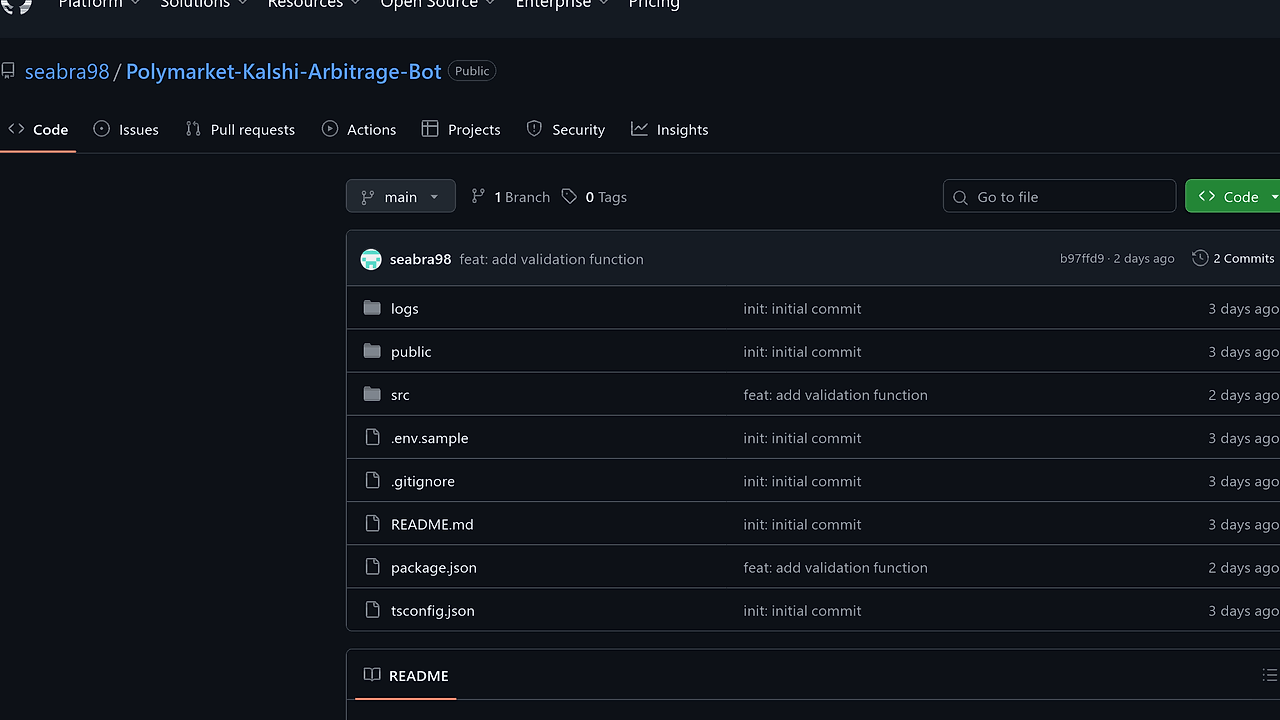The image size is (1280, 720).
Task: Open the src folder
Action: coord(400,395)
